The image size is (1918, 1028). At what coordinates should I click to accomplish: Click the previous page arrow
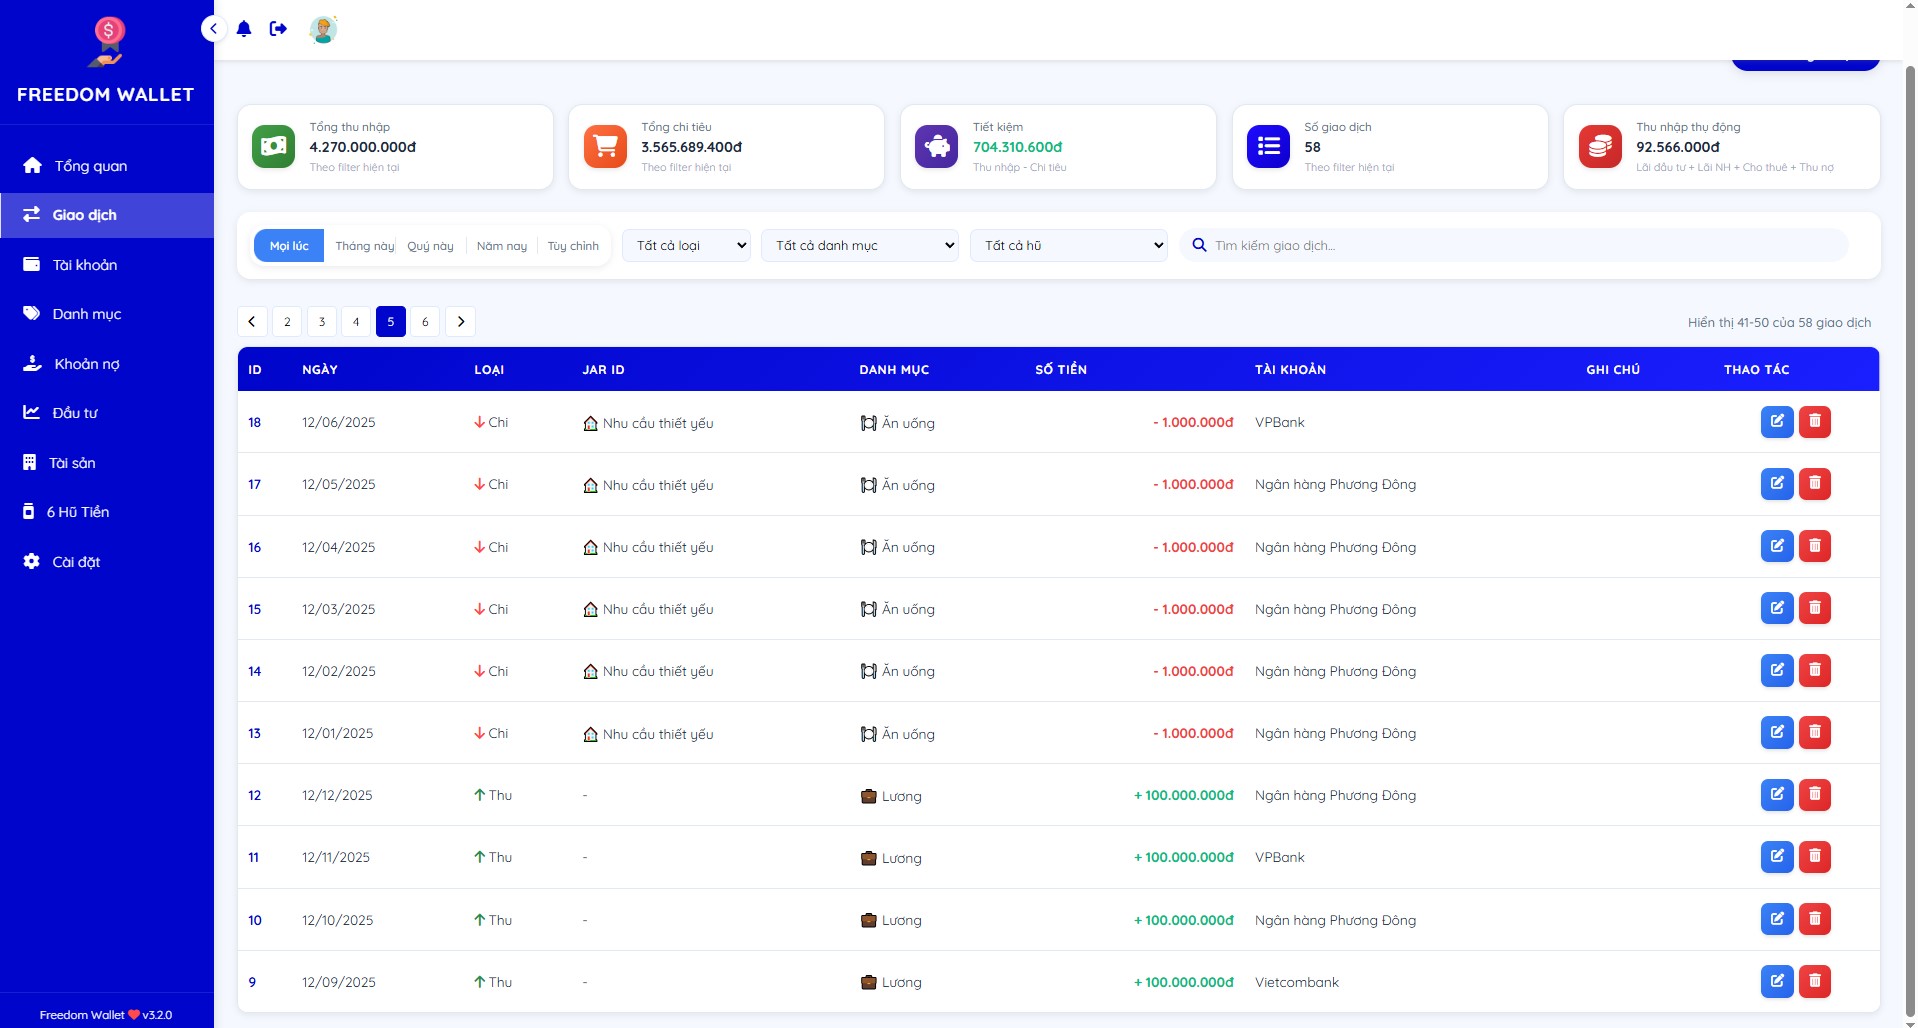pyautogui.click(x=252, y=322)
